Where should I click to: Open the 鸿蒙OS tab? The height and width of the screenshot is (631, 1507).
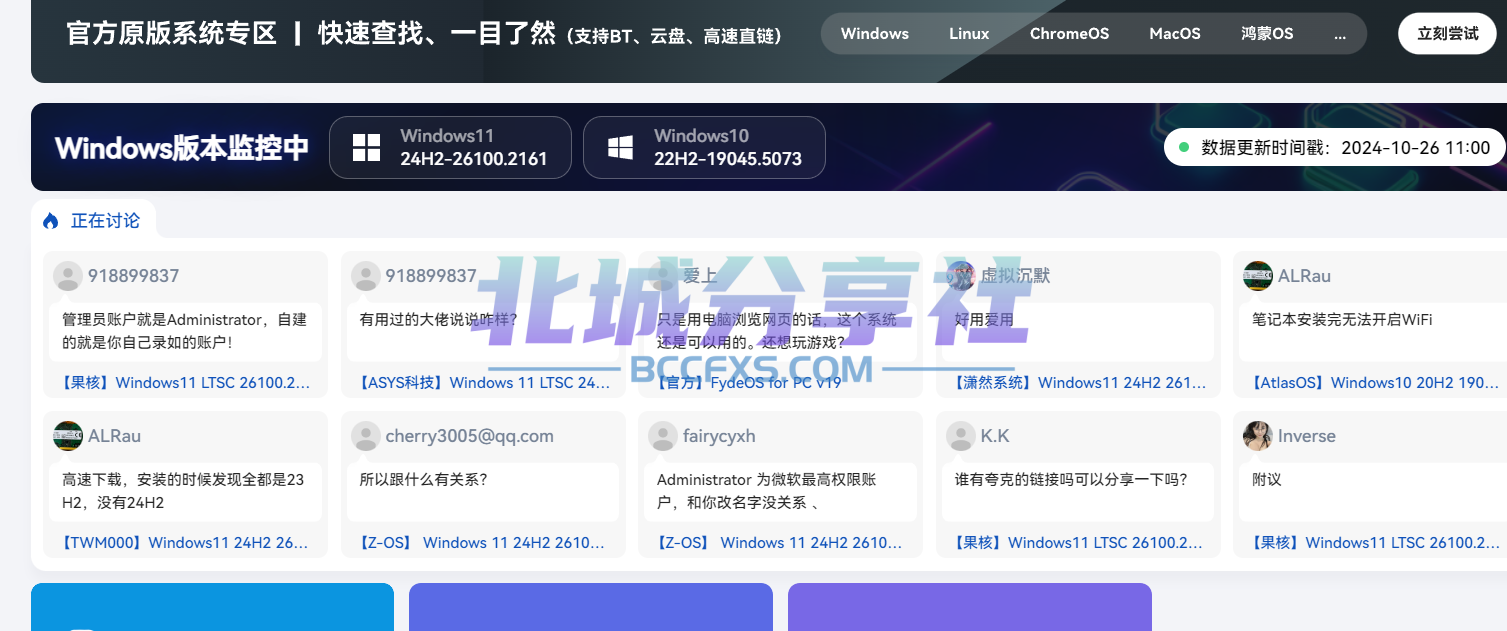pyautogui.click(x=1267, y=33)
